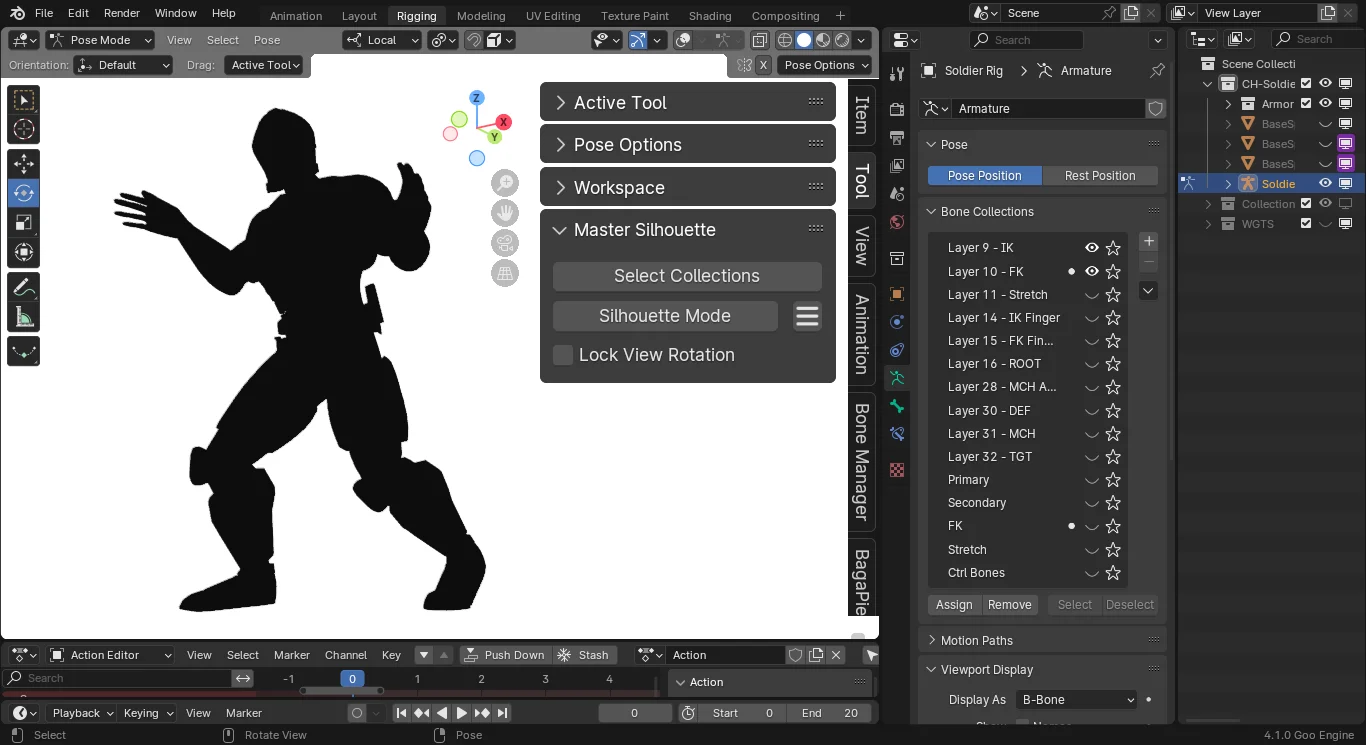
Task: Click the Measure tool icon
Action: 24,317
